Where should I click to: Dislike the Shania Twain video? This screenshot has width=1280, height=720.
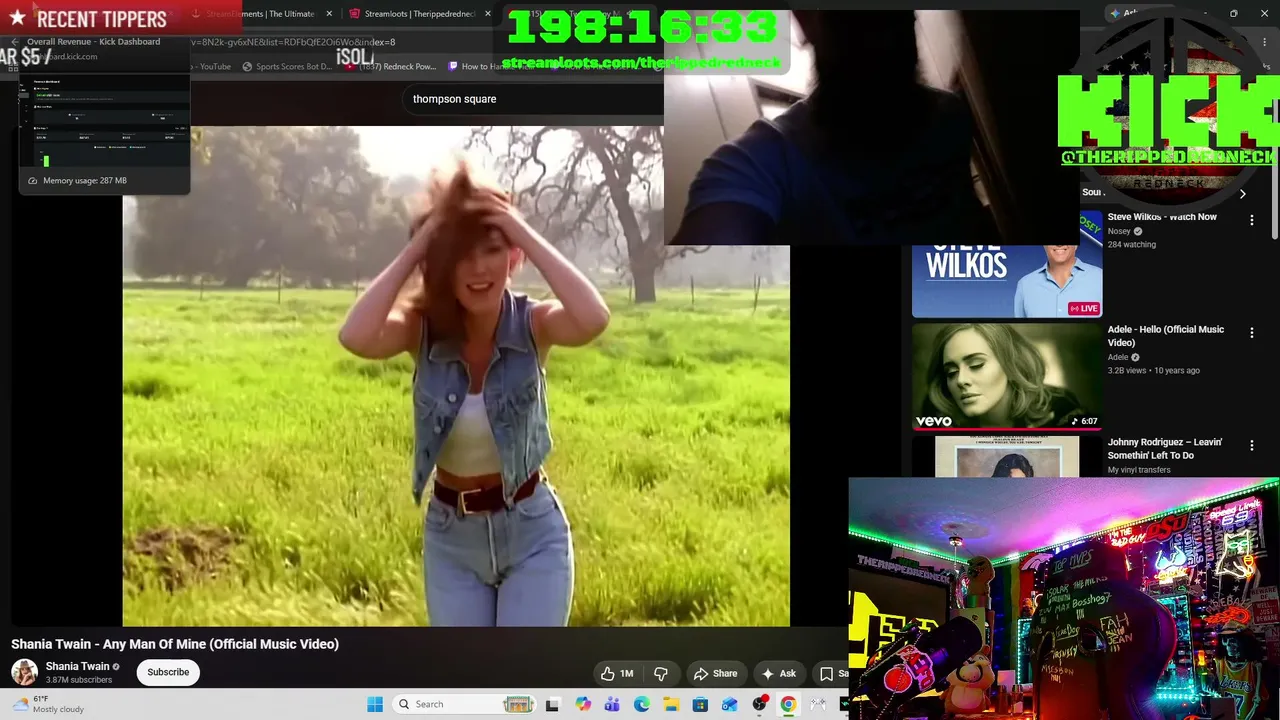pyautogui.click(x=661, y=674)
